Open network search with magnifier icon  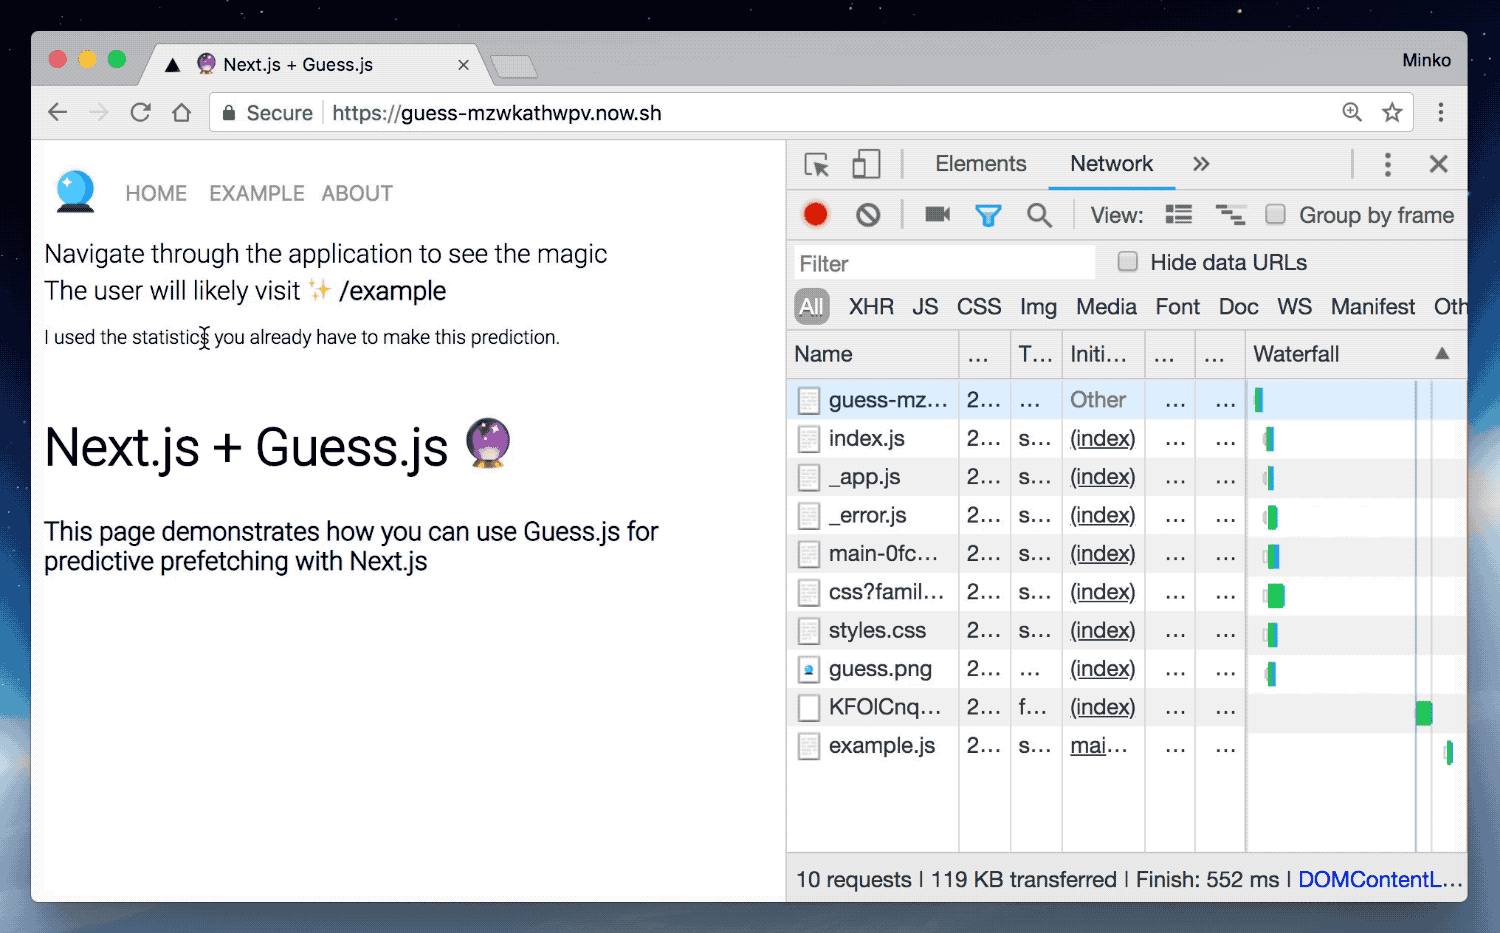[1040, 215]
